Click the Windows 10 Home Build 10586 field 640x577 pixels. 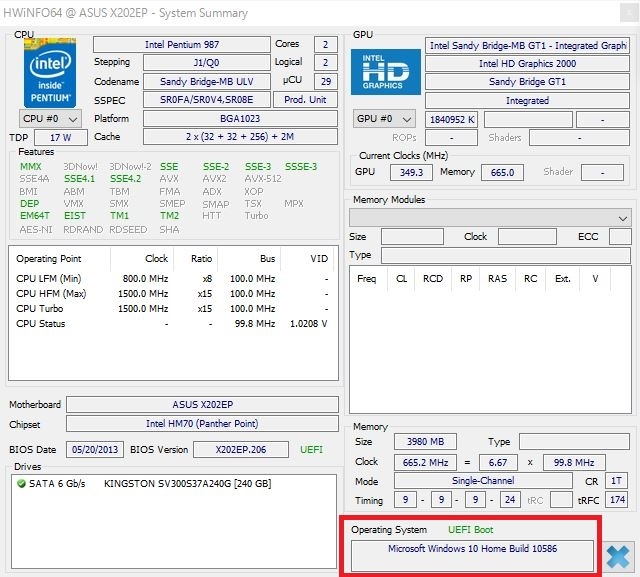[472, 555]
